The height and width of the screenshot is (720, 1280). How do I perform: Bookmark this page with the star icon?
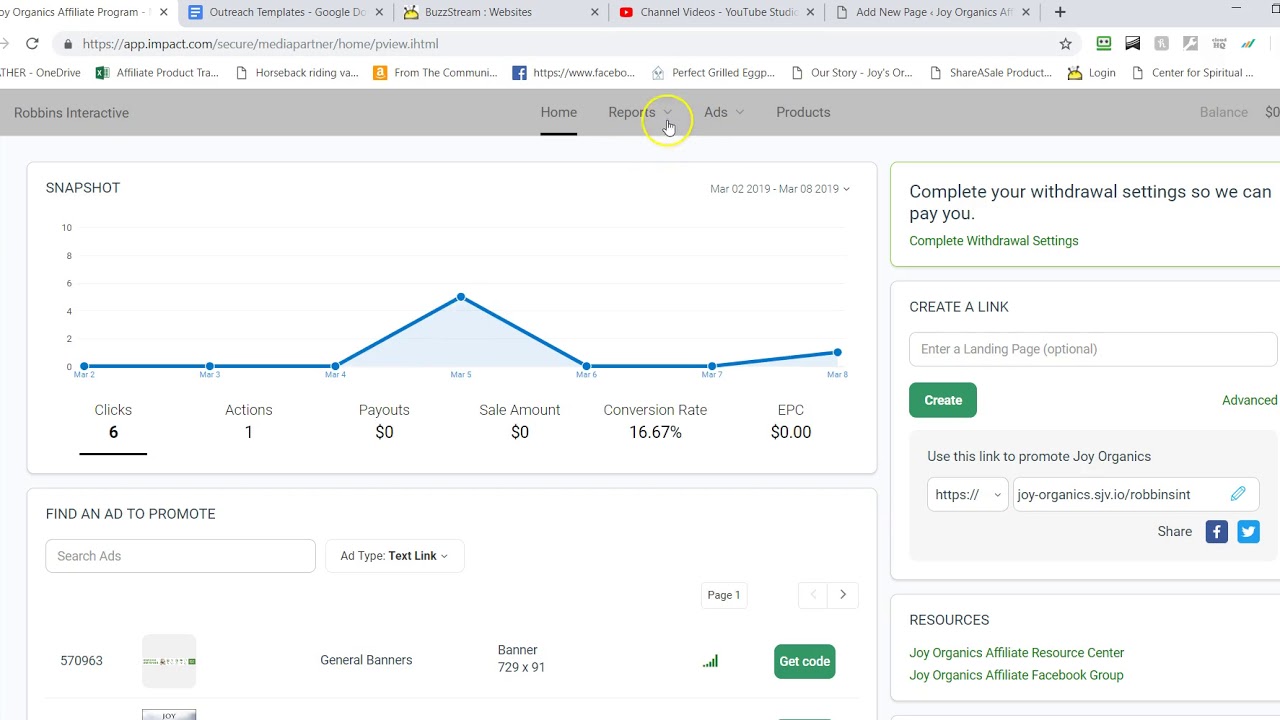point(1065,44)
